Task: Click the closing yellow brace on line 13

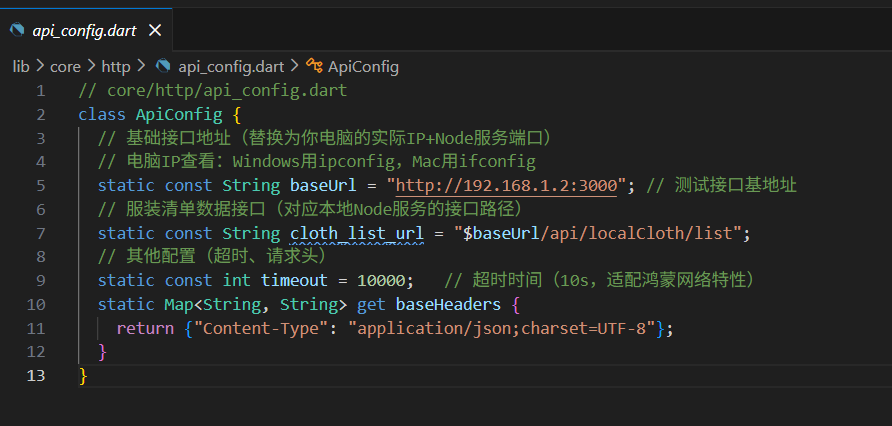Action: pos(83,376)
